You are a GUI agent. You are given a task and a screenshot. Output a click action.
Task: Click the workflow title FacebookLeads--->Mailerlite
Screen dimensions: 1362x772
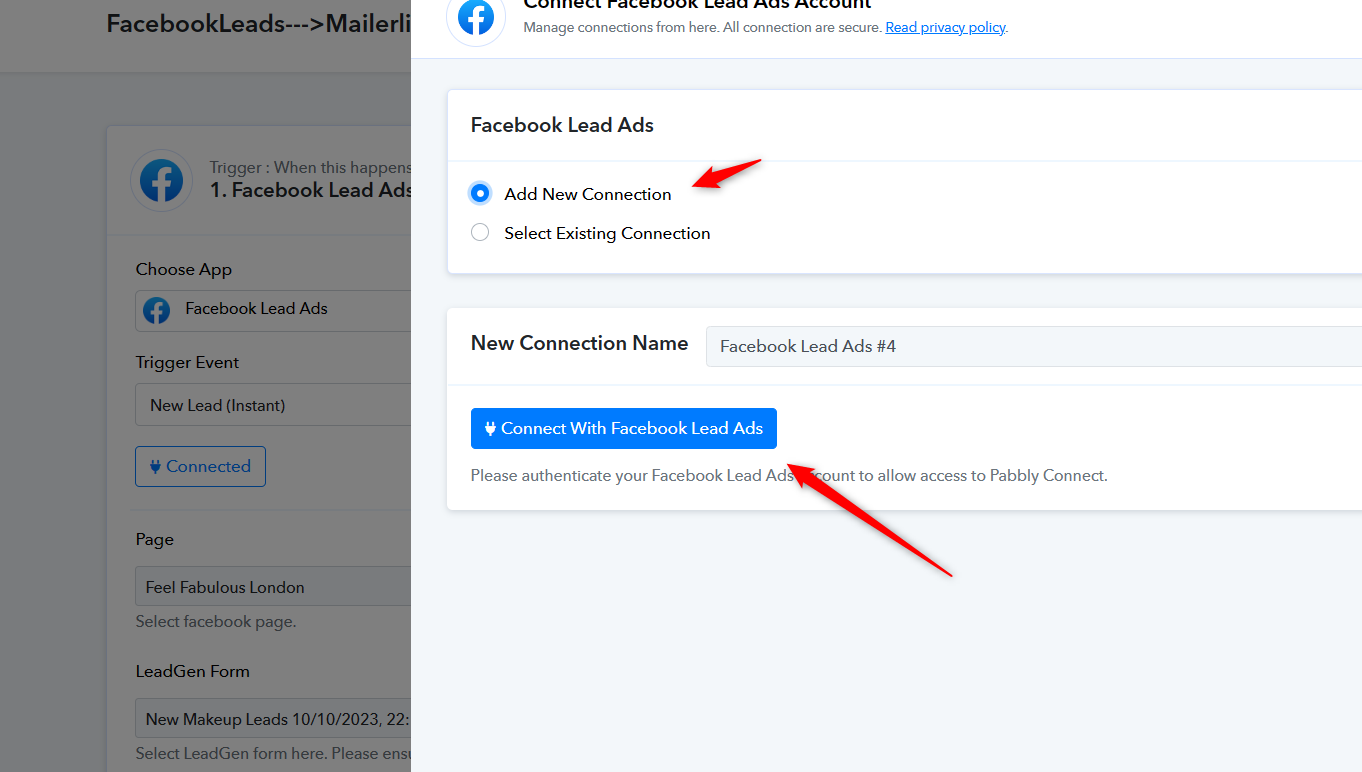point(259,24)
